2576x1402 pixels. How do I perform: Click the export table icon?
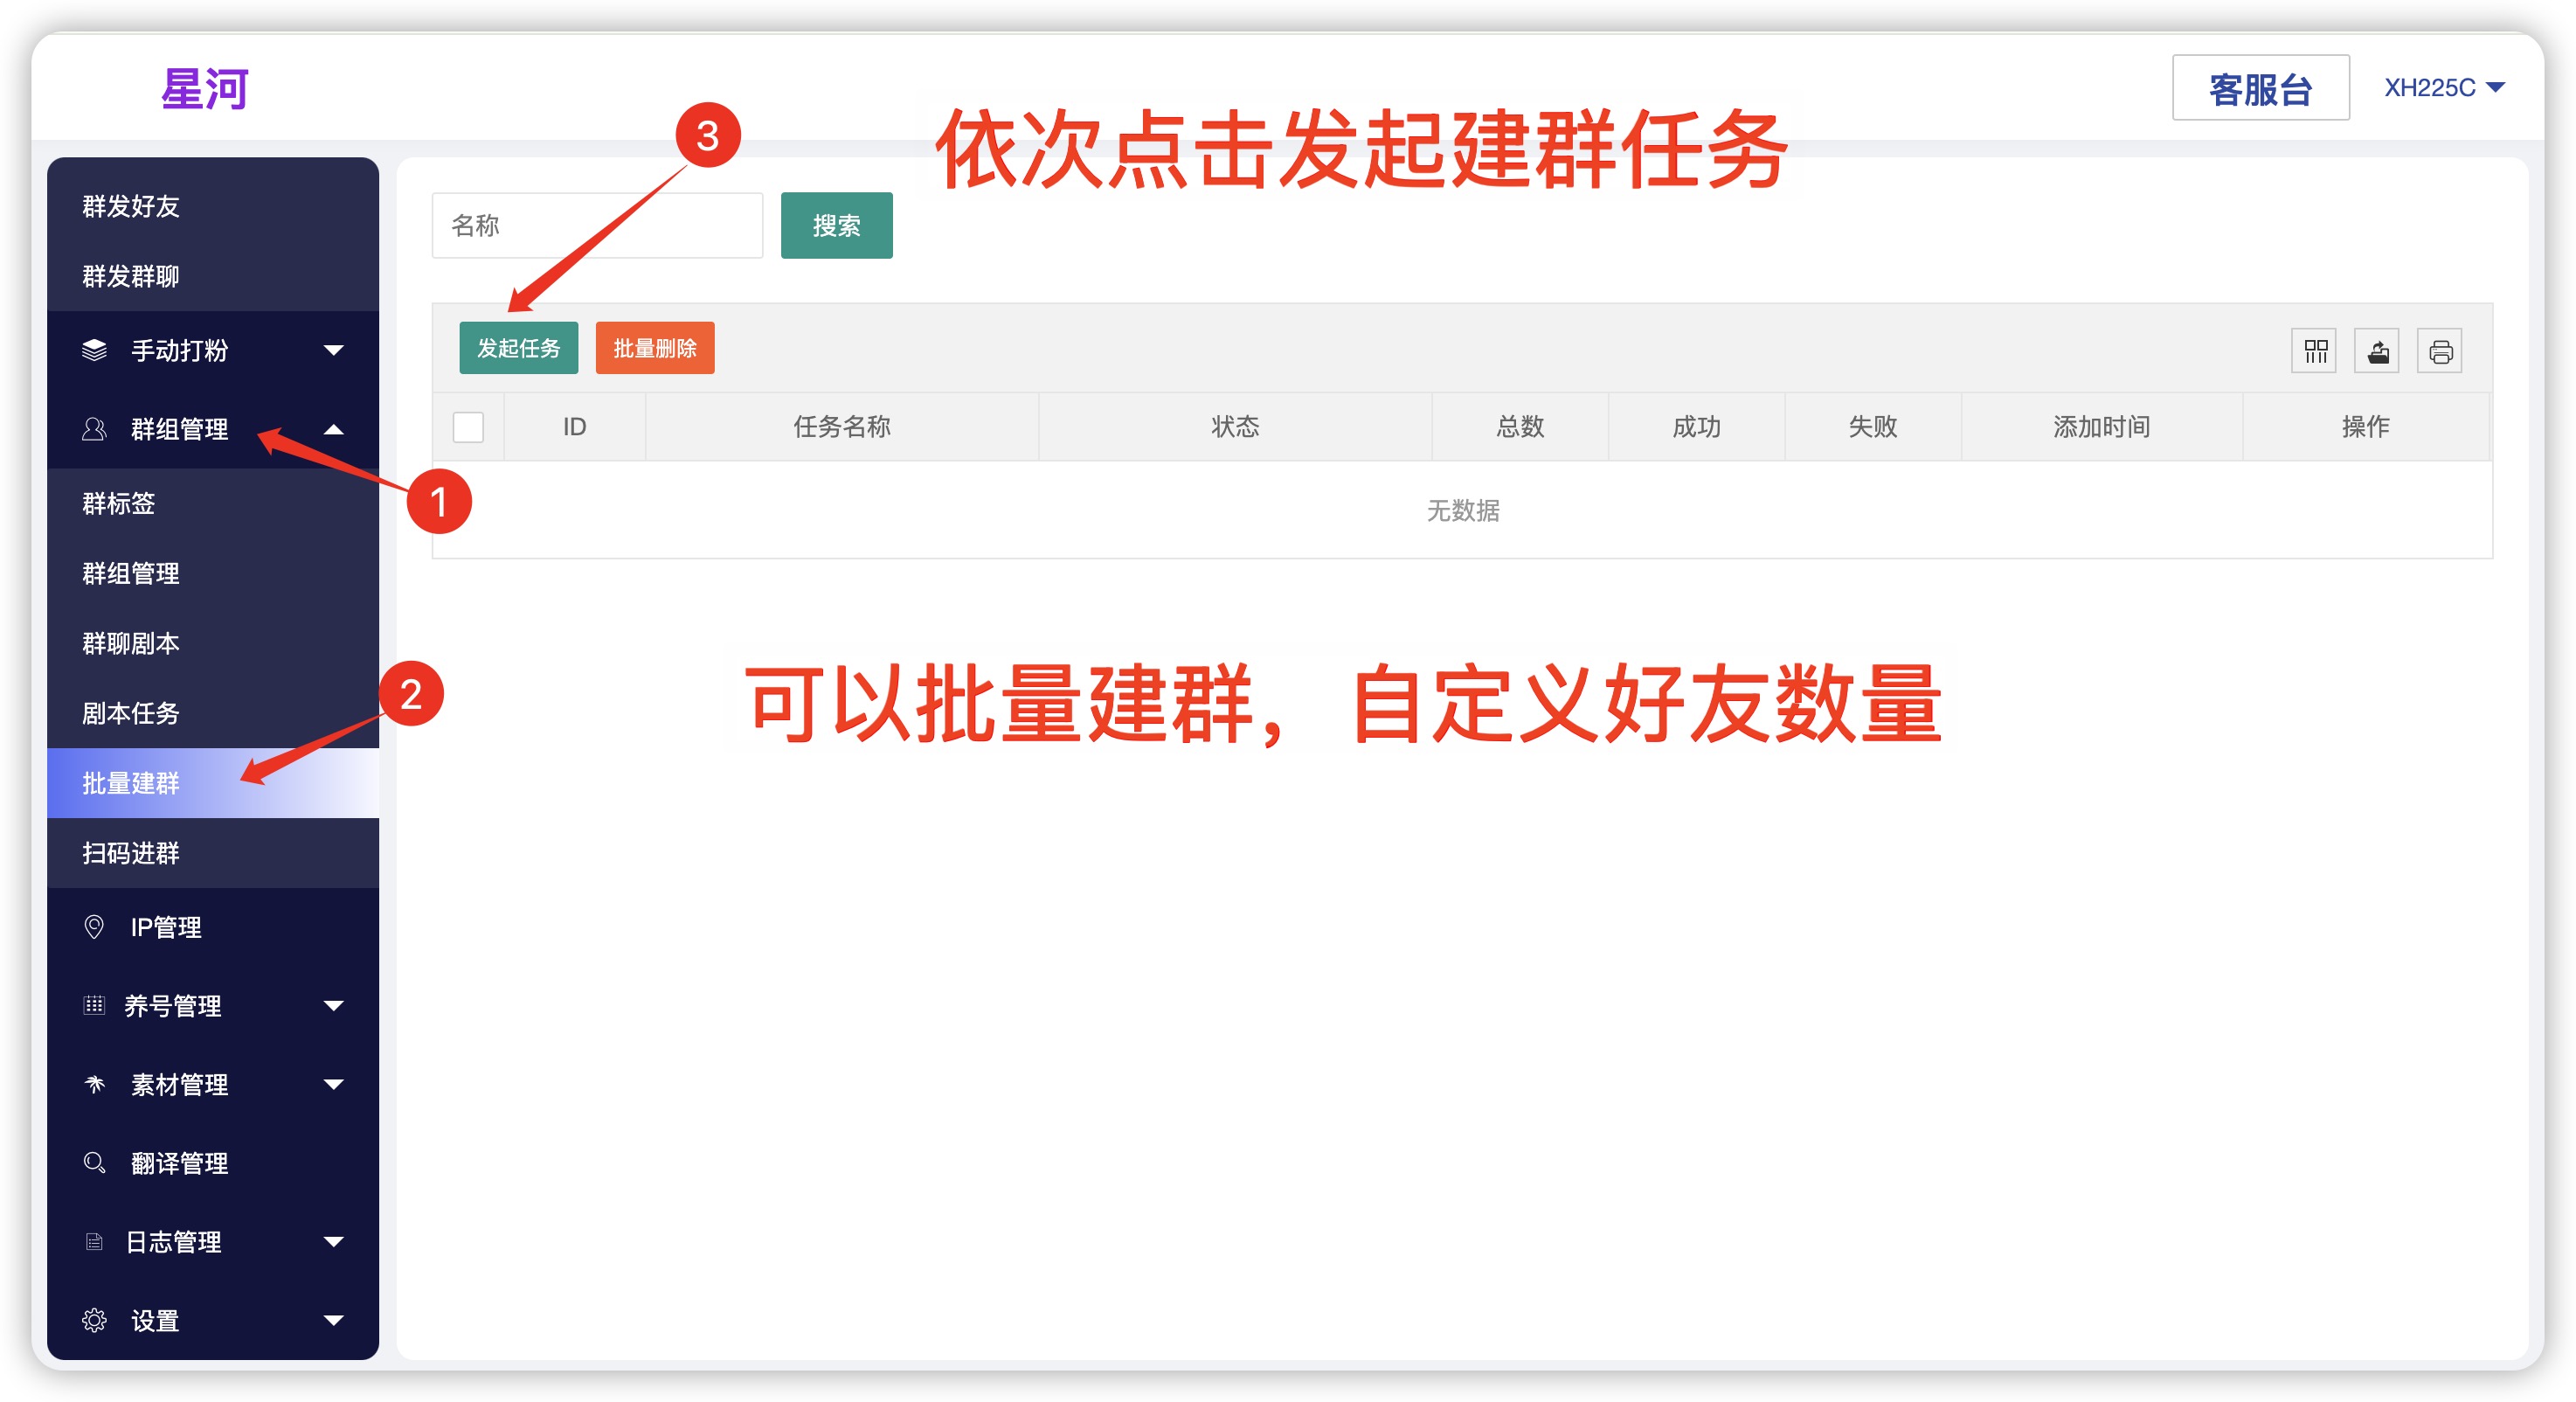[2377, 351]
